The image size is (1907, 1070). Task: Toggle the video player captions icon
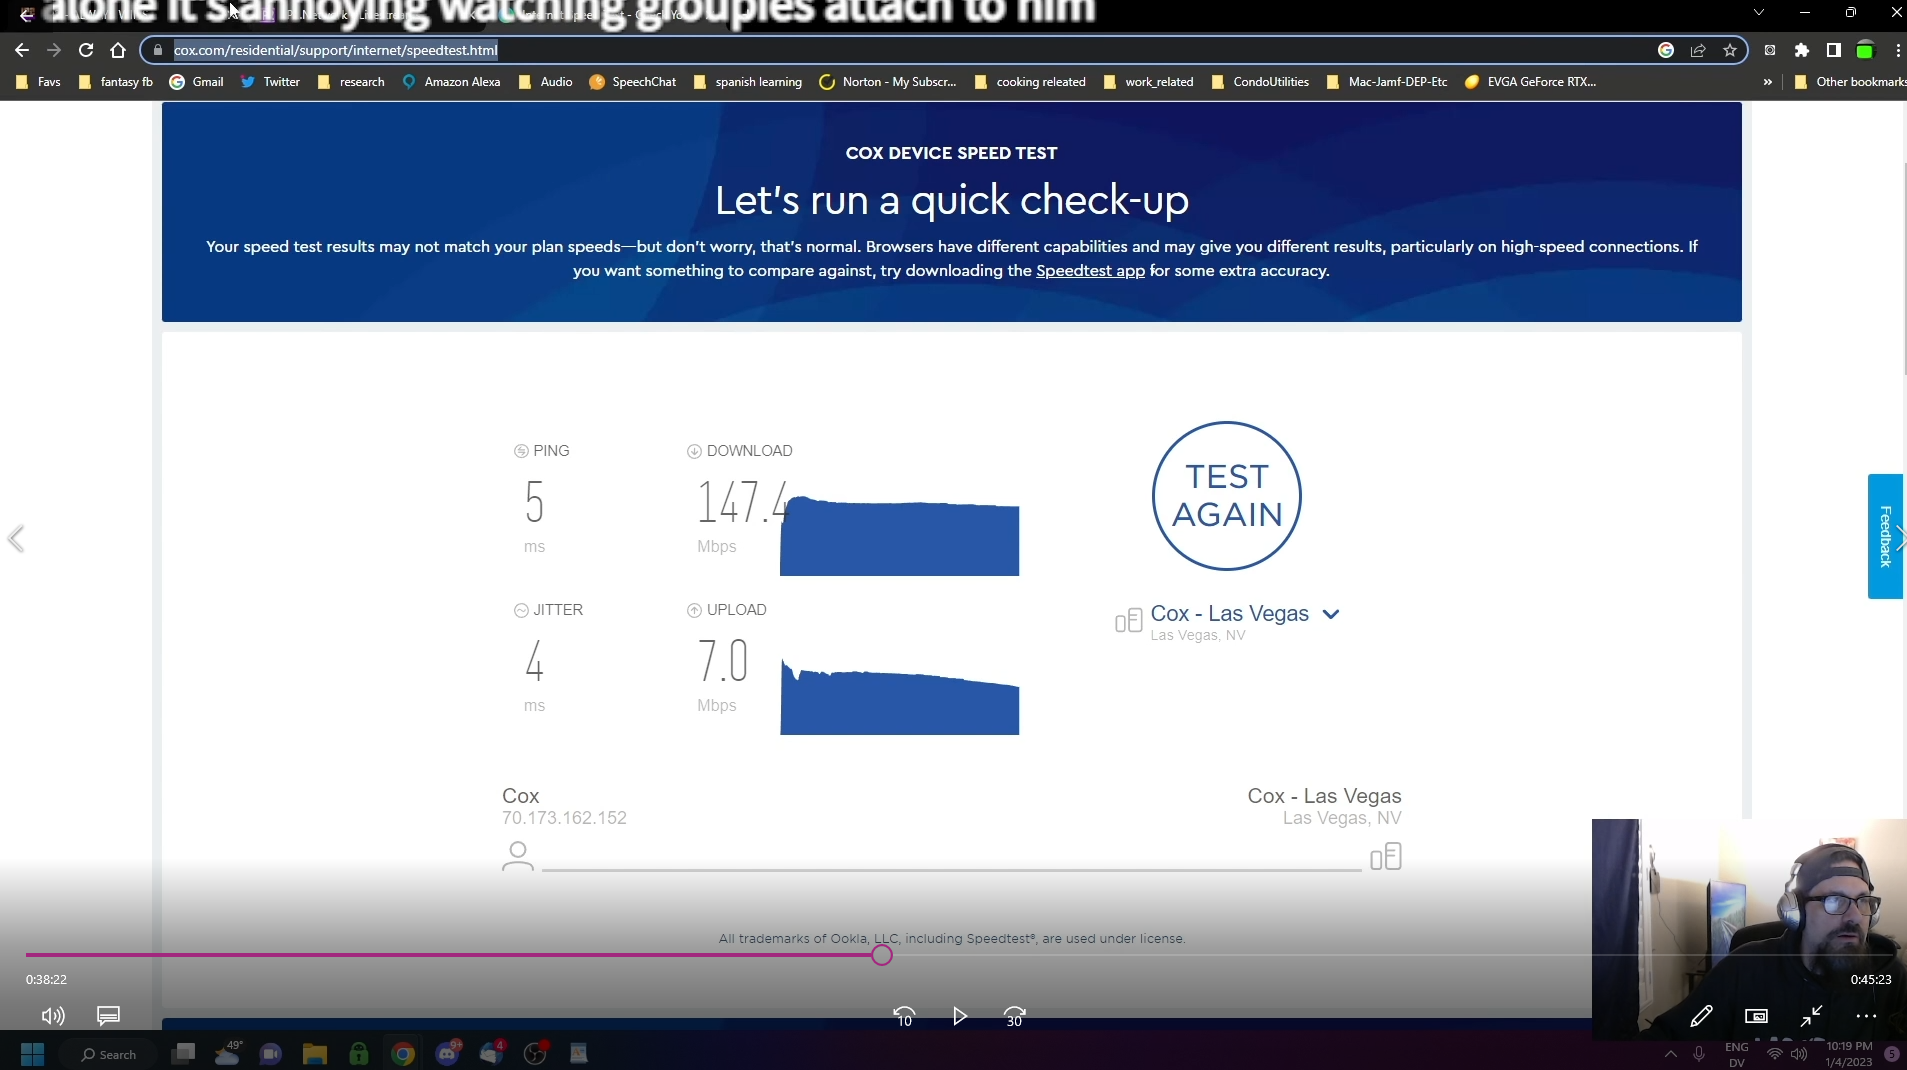108,1016
